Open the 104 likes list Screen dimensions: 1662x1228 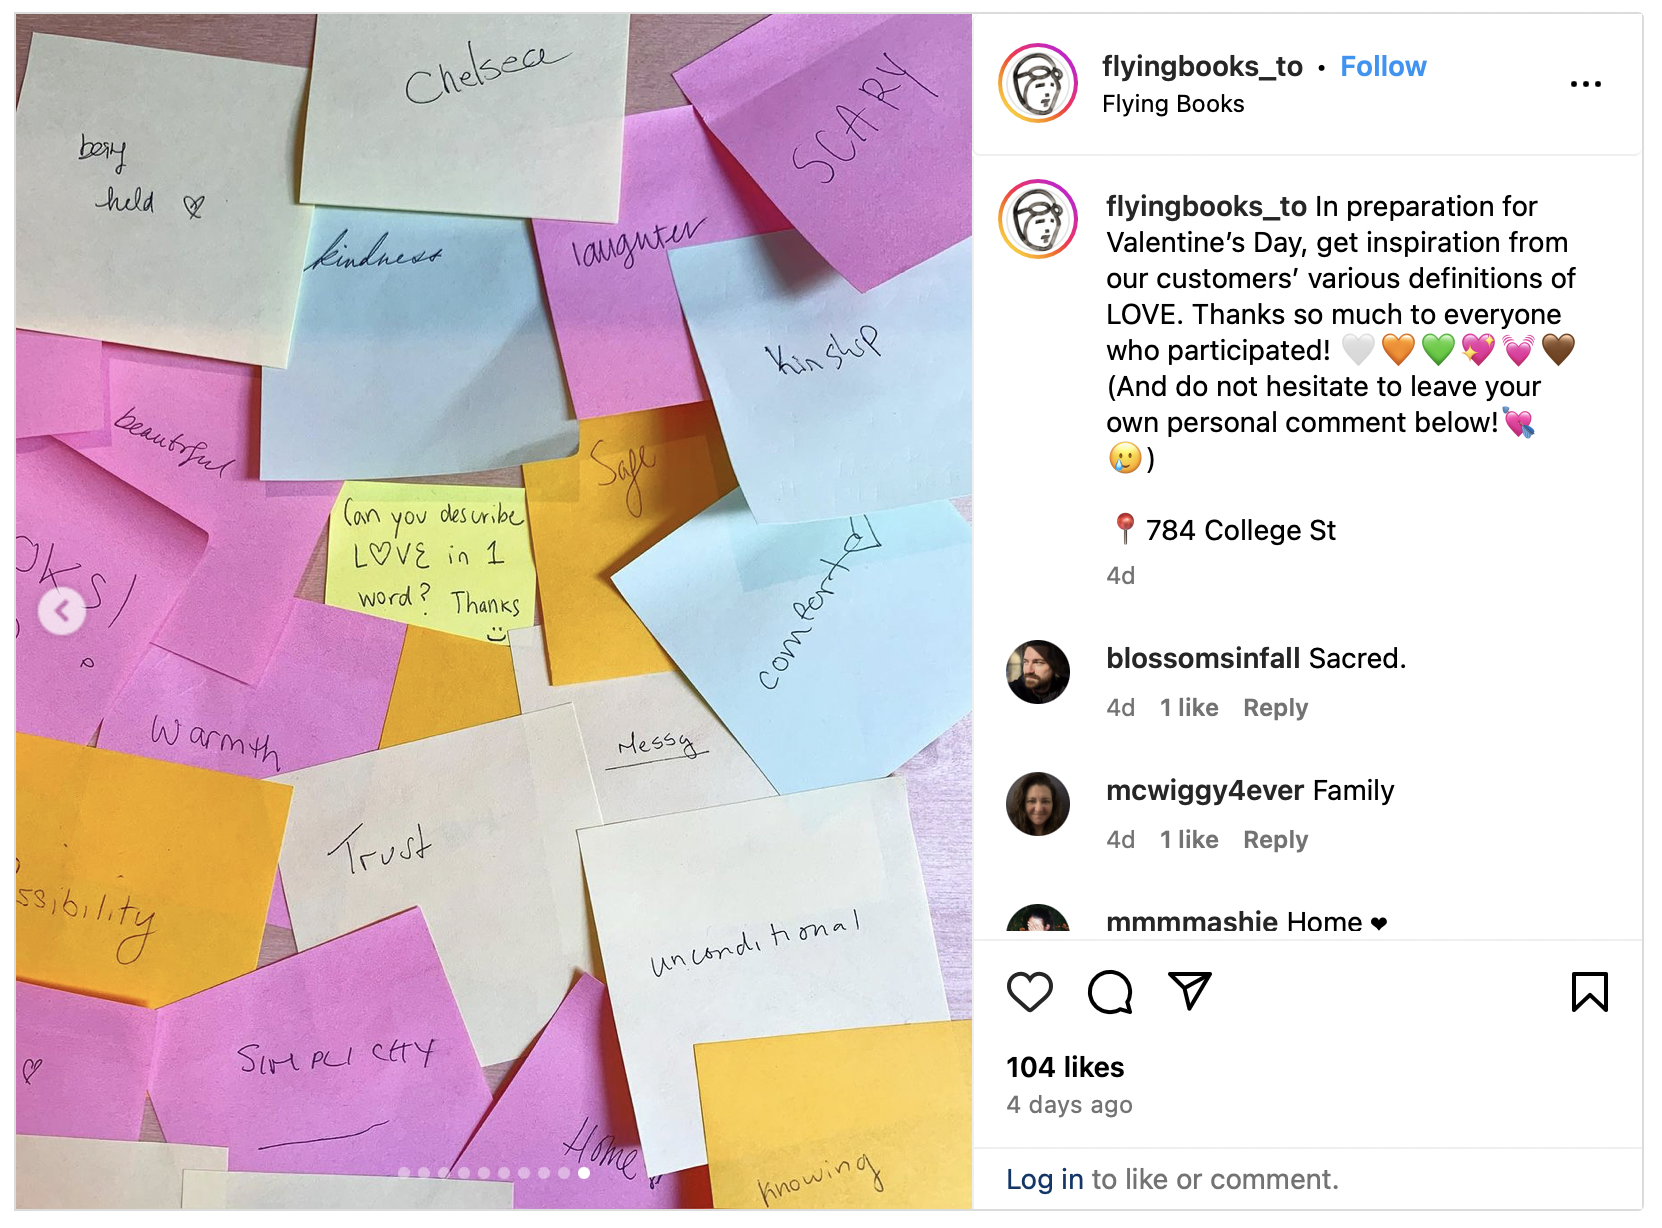pos(1065,1067)
